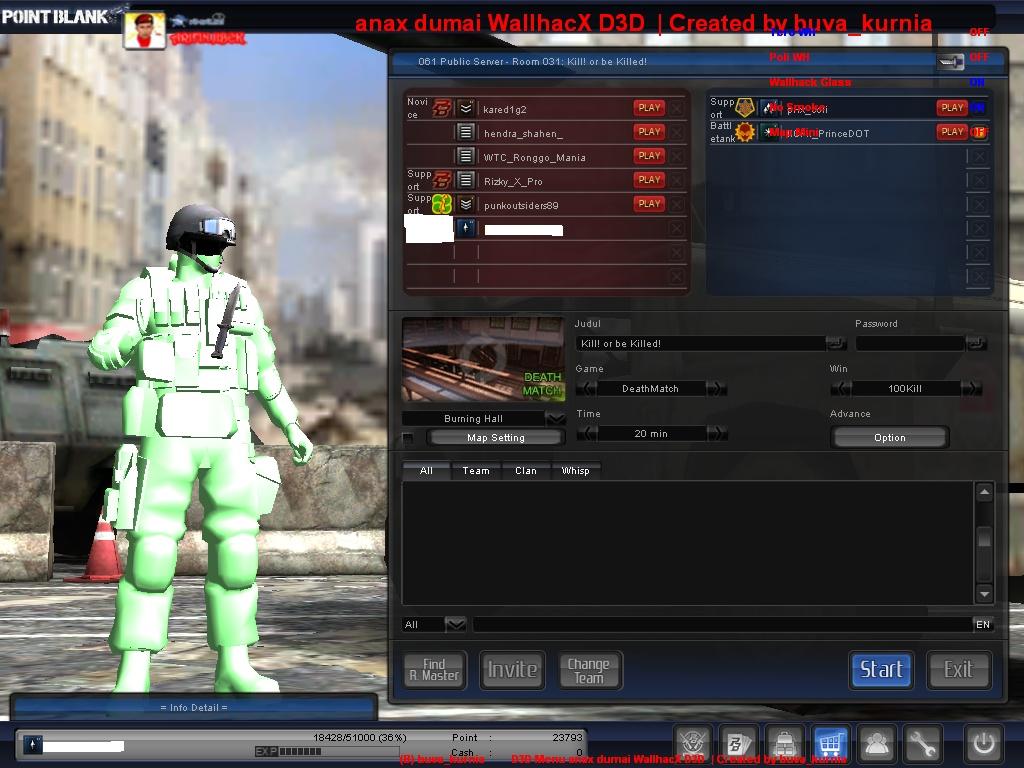
Task: Click left arrow of 100Kill win selector
Action: click(840, 389)
